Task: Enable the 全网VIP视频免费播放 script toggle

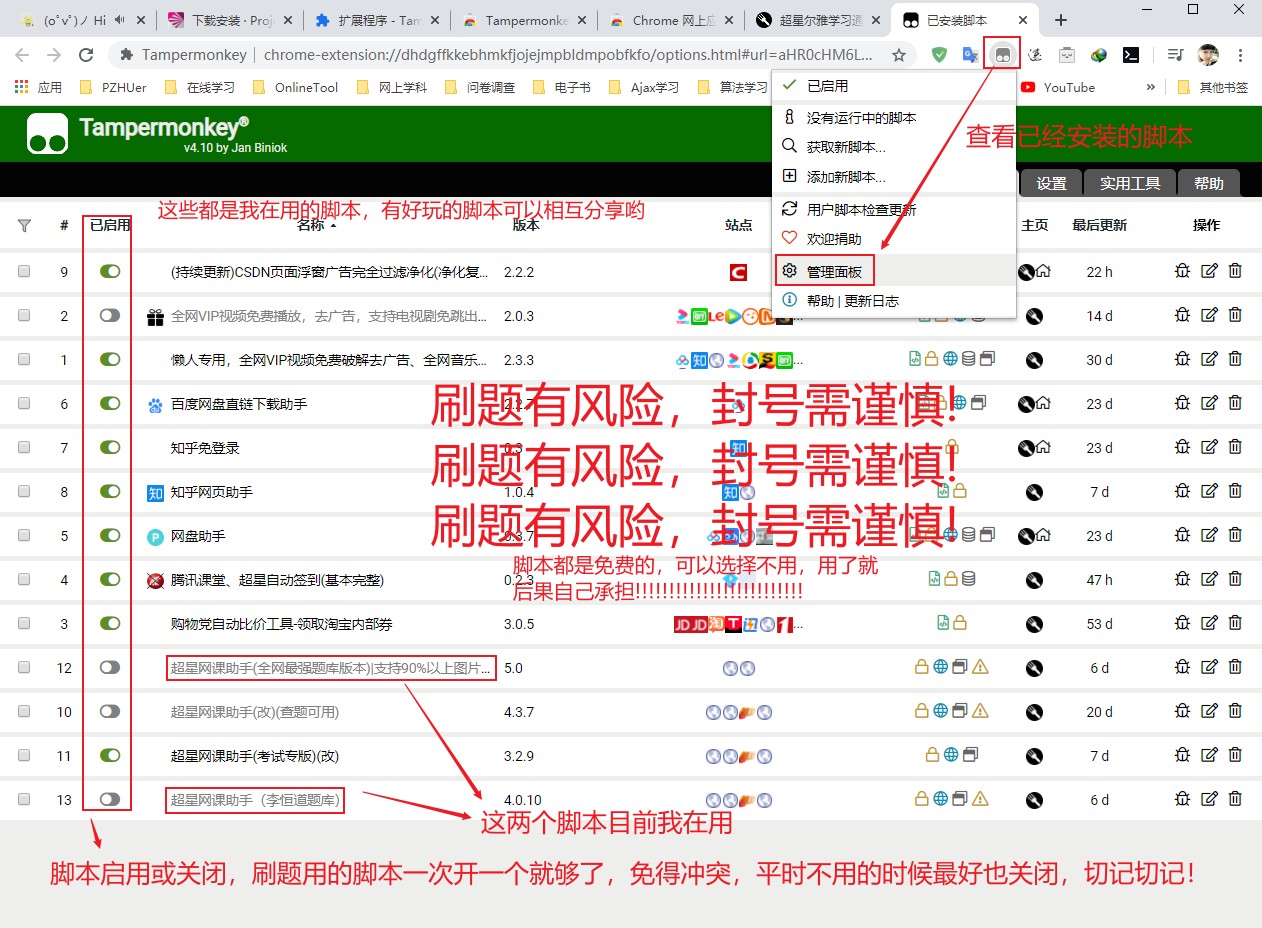Action: 110,315
